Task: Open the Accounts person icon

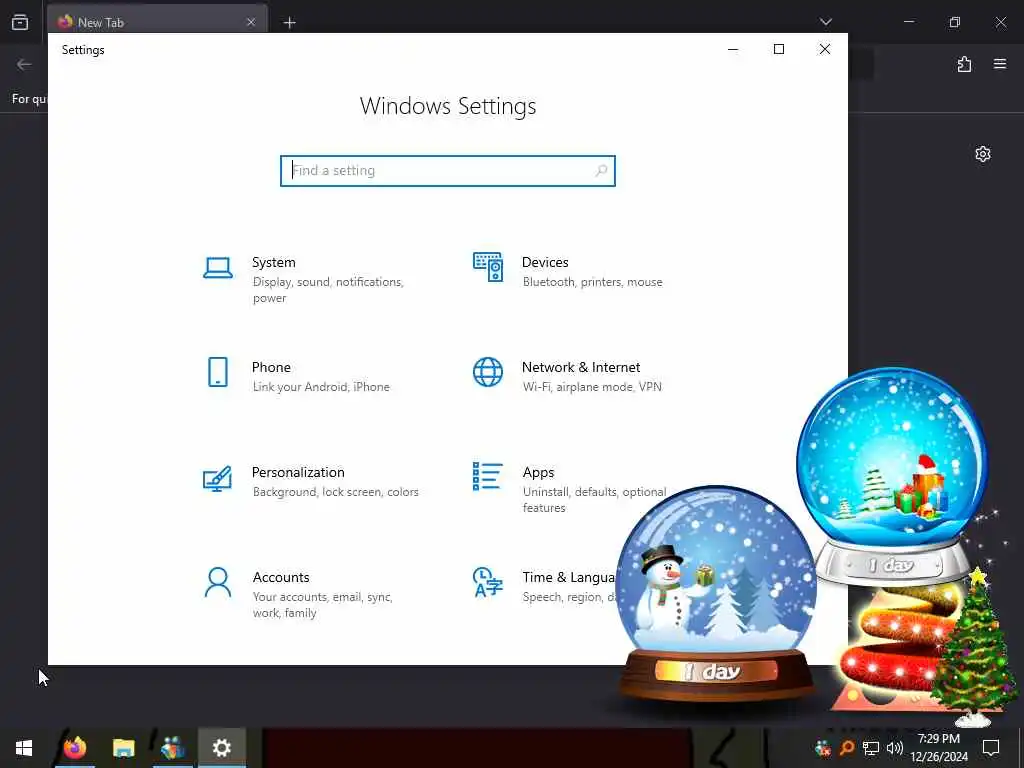Action: click(217, 583)
